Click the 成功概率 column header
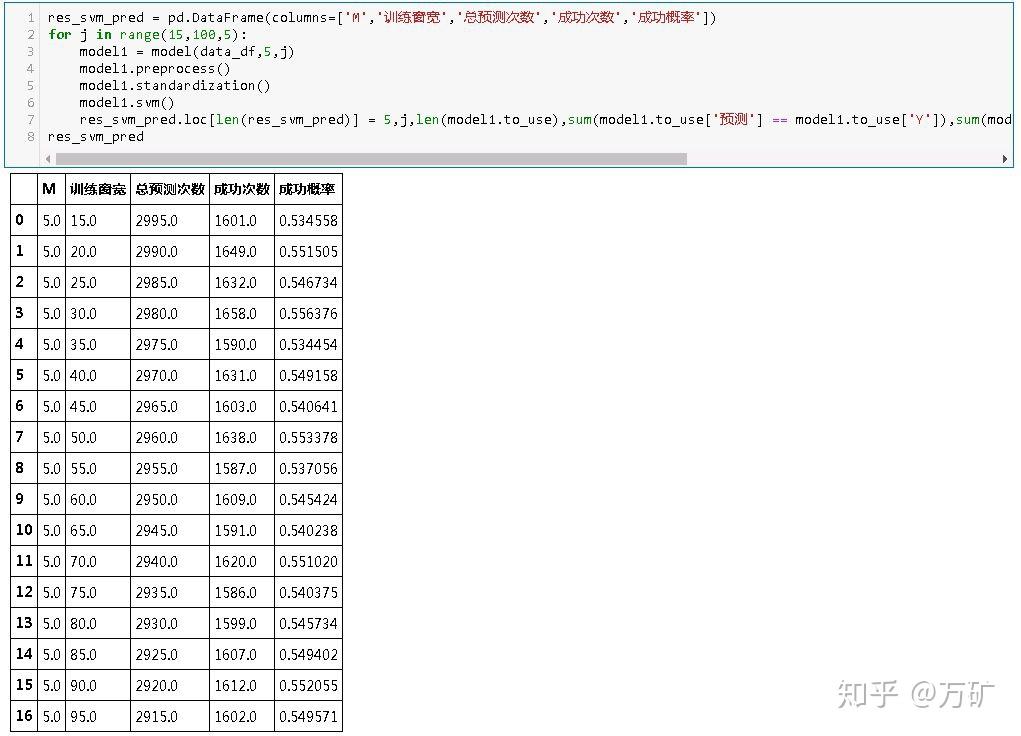 click(x=308, y=190)
